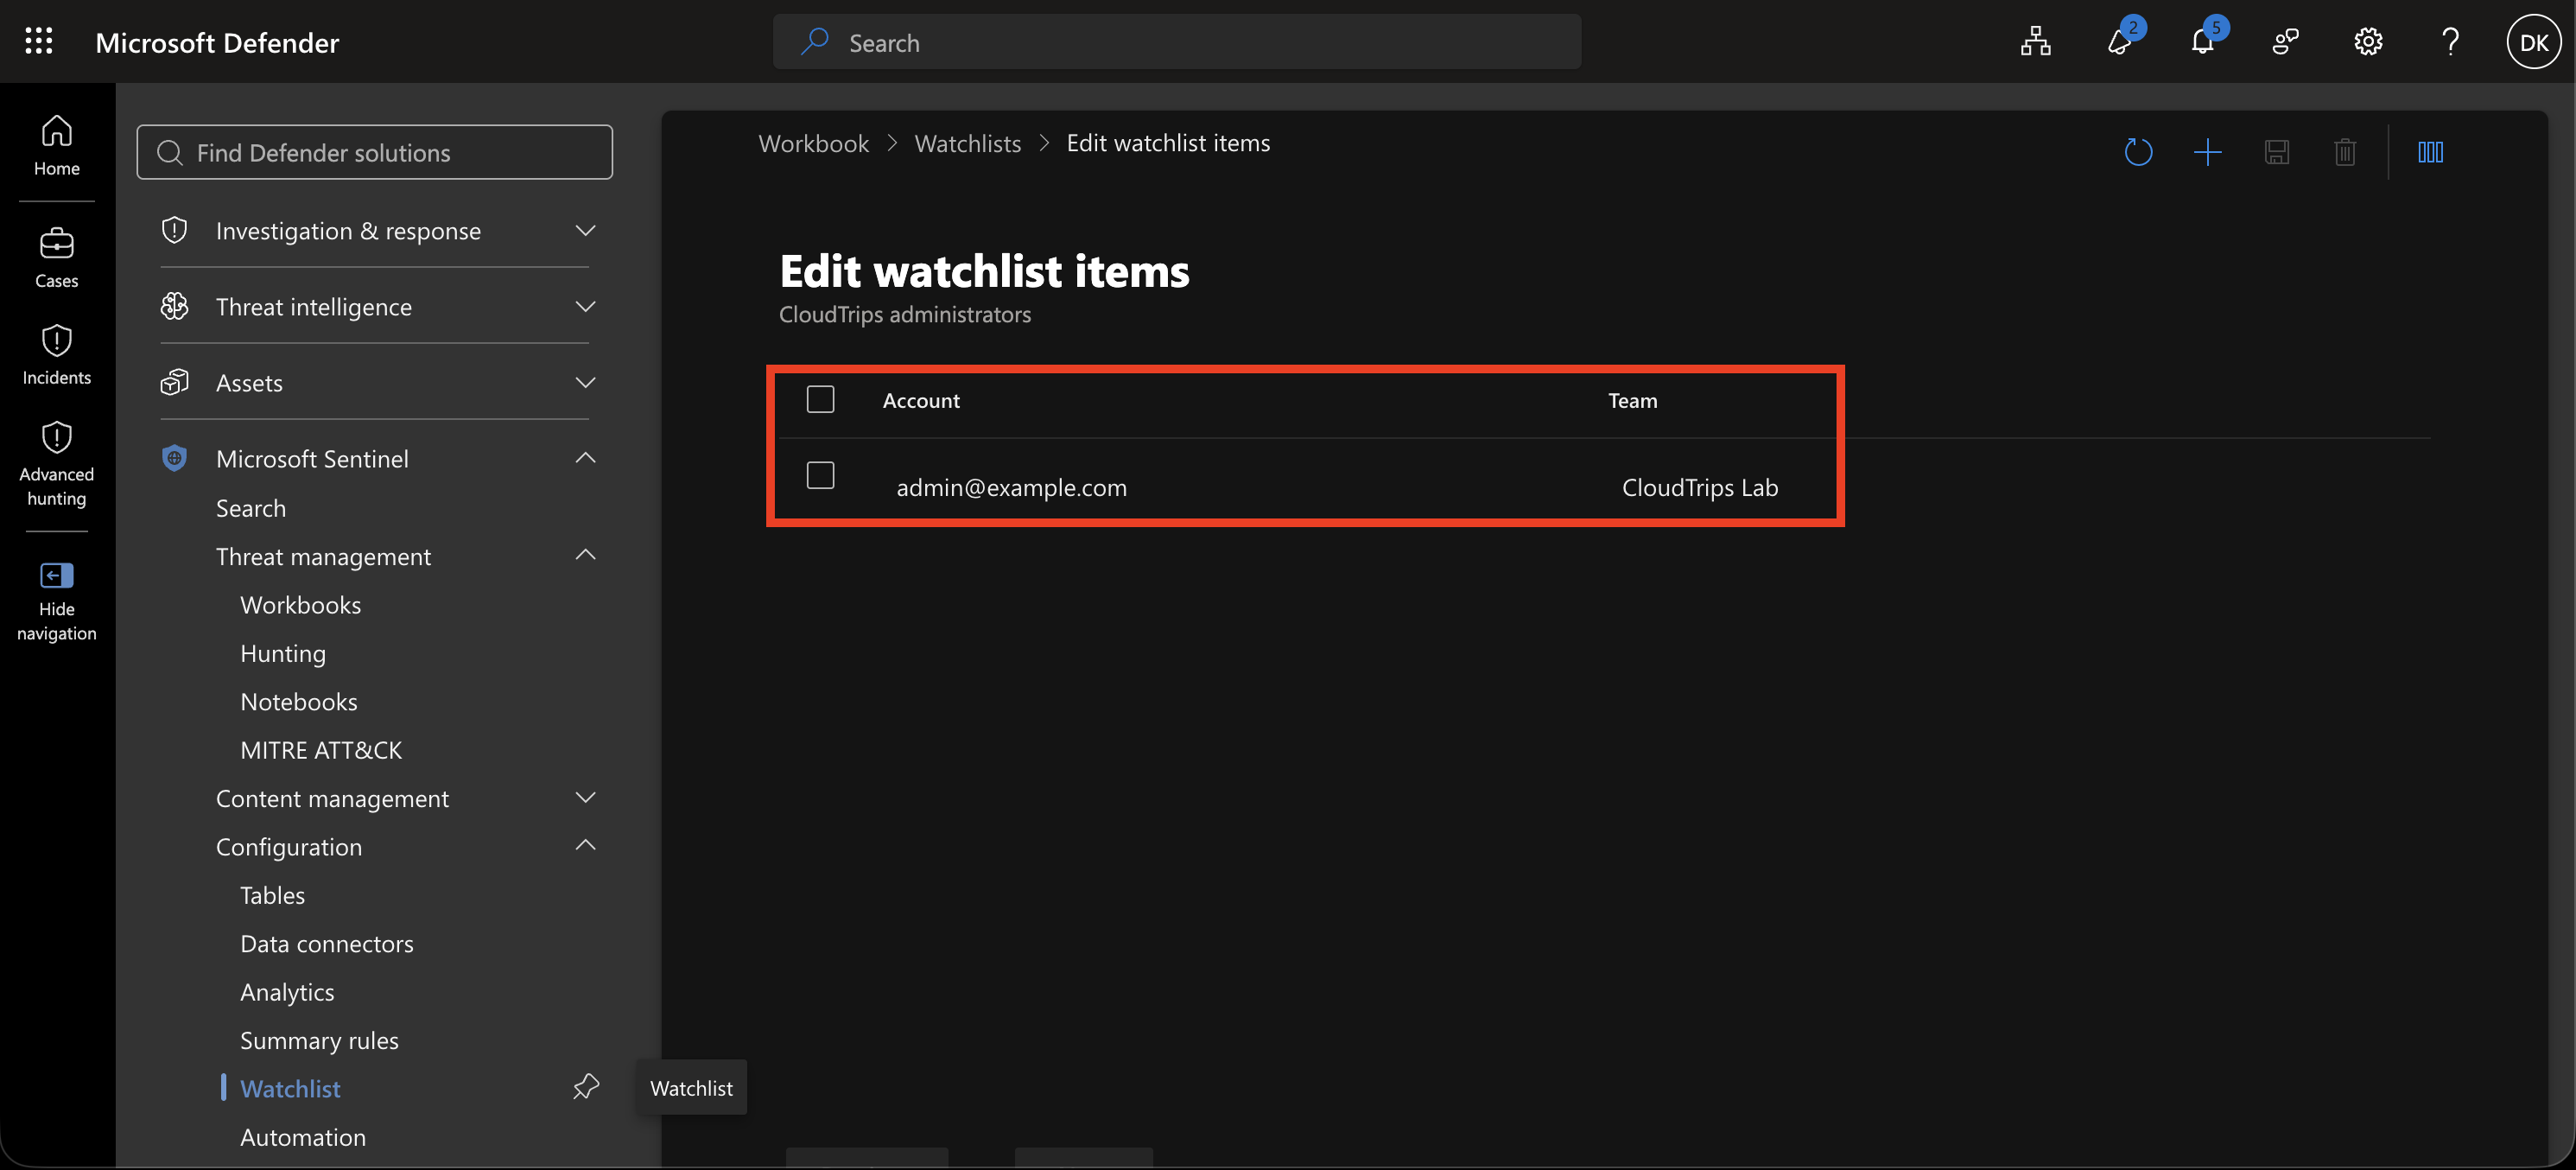Click the admin@example.com cell
Image resolution: width=2576 pixels, height=1170 pixels.
1011,487
